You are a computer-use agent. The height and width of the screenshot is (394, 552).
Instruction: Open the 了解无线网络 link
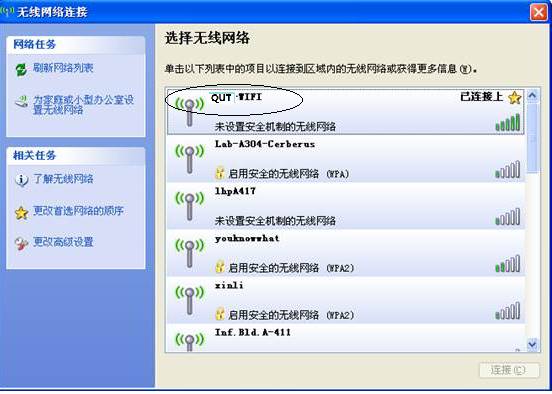pos(63,179)
